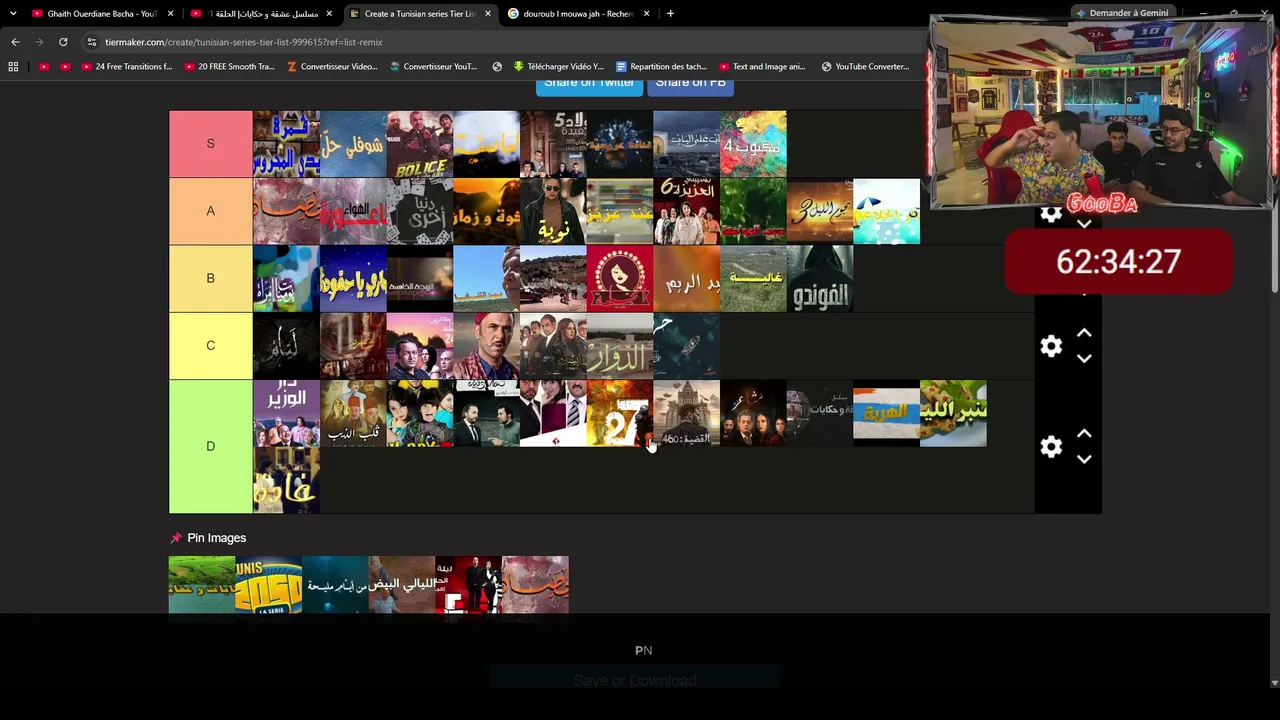This screenshot has width=1280, height=720.
Task: Open the first red YouTube bookmark icon
Action: pyautogui.click(x=43, y=67)
